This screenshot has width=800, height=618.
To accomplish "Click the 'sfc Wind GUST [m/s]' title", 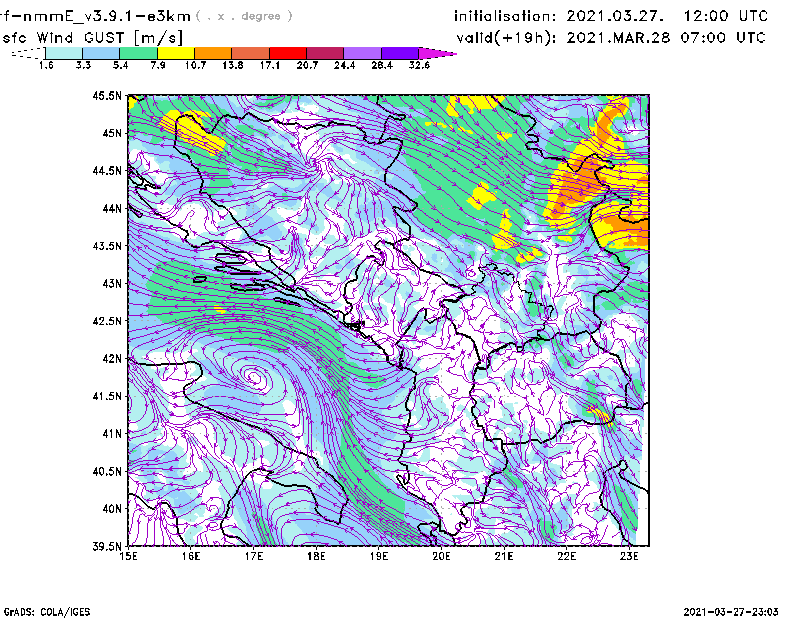I will pyautogui.click(x=92, y=38).
